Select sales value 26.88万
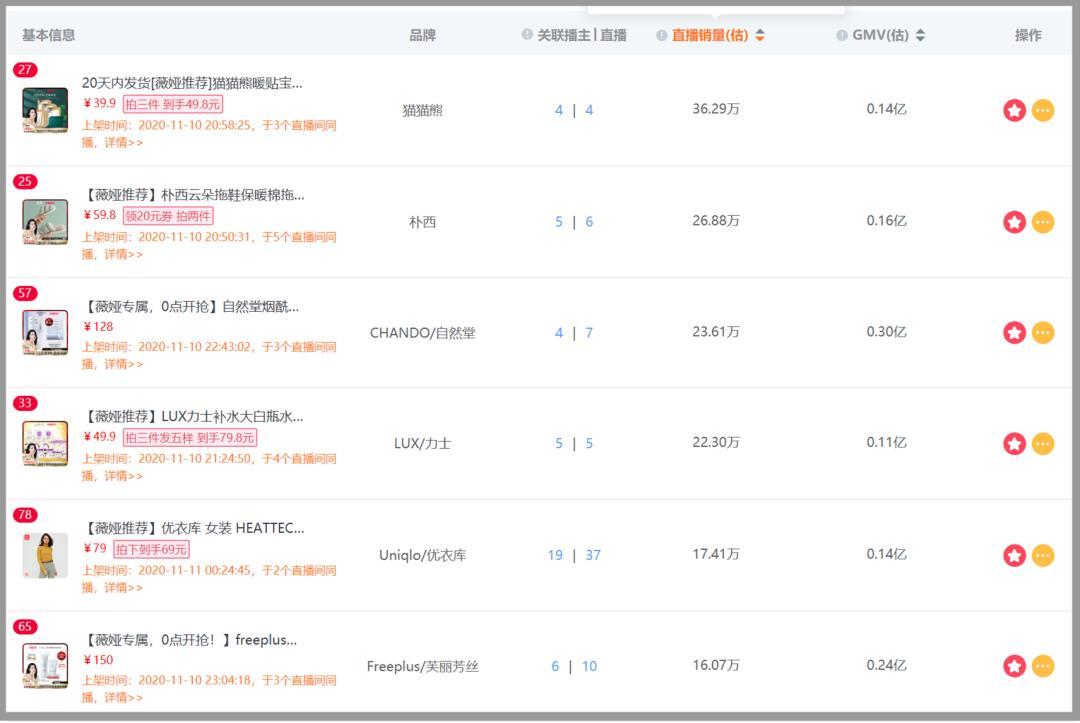The height and width of the screenshot is (723, 1080). (x=716, y=220)
